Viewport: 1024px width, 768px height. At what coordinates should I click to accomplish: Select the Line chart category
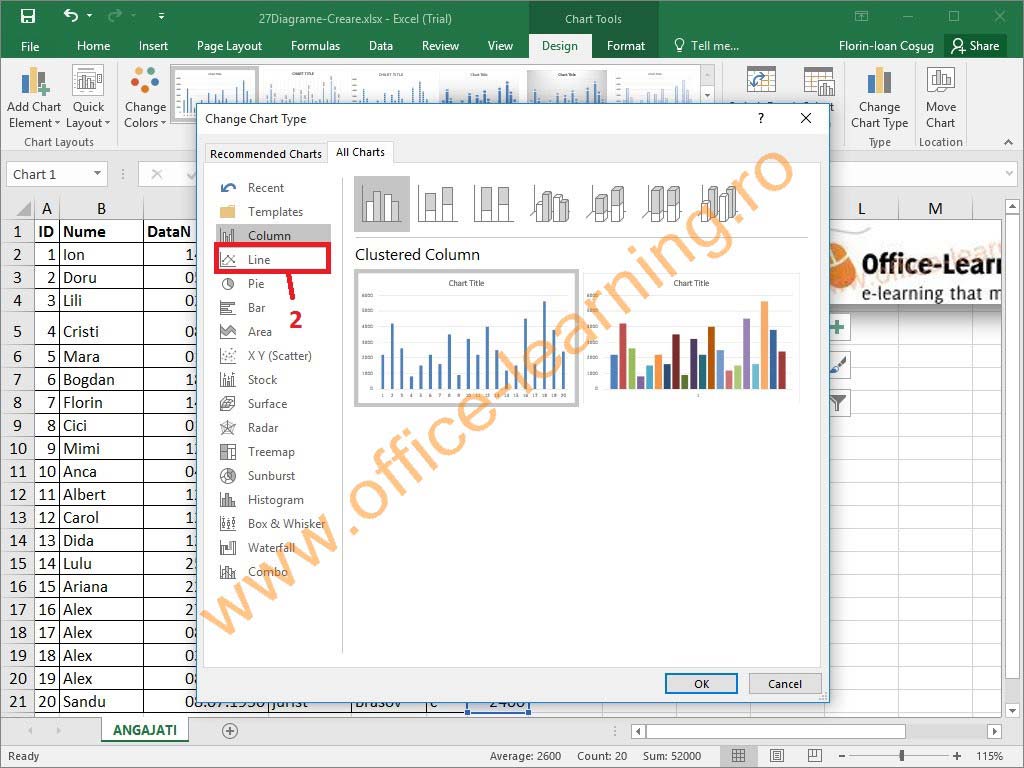[273, 260]
